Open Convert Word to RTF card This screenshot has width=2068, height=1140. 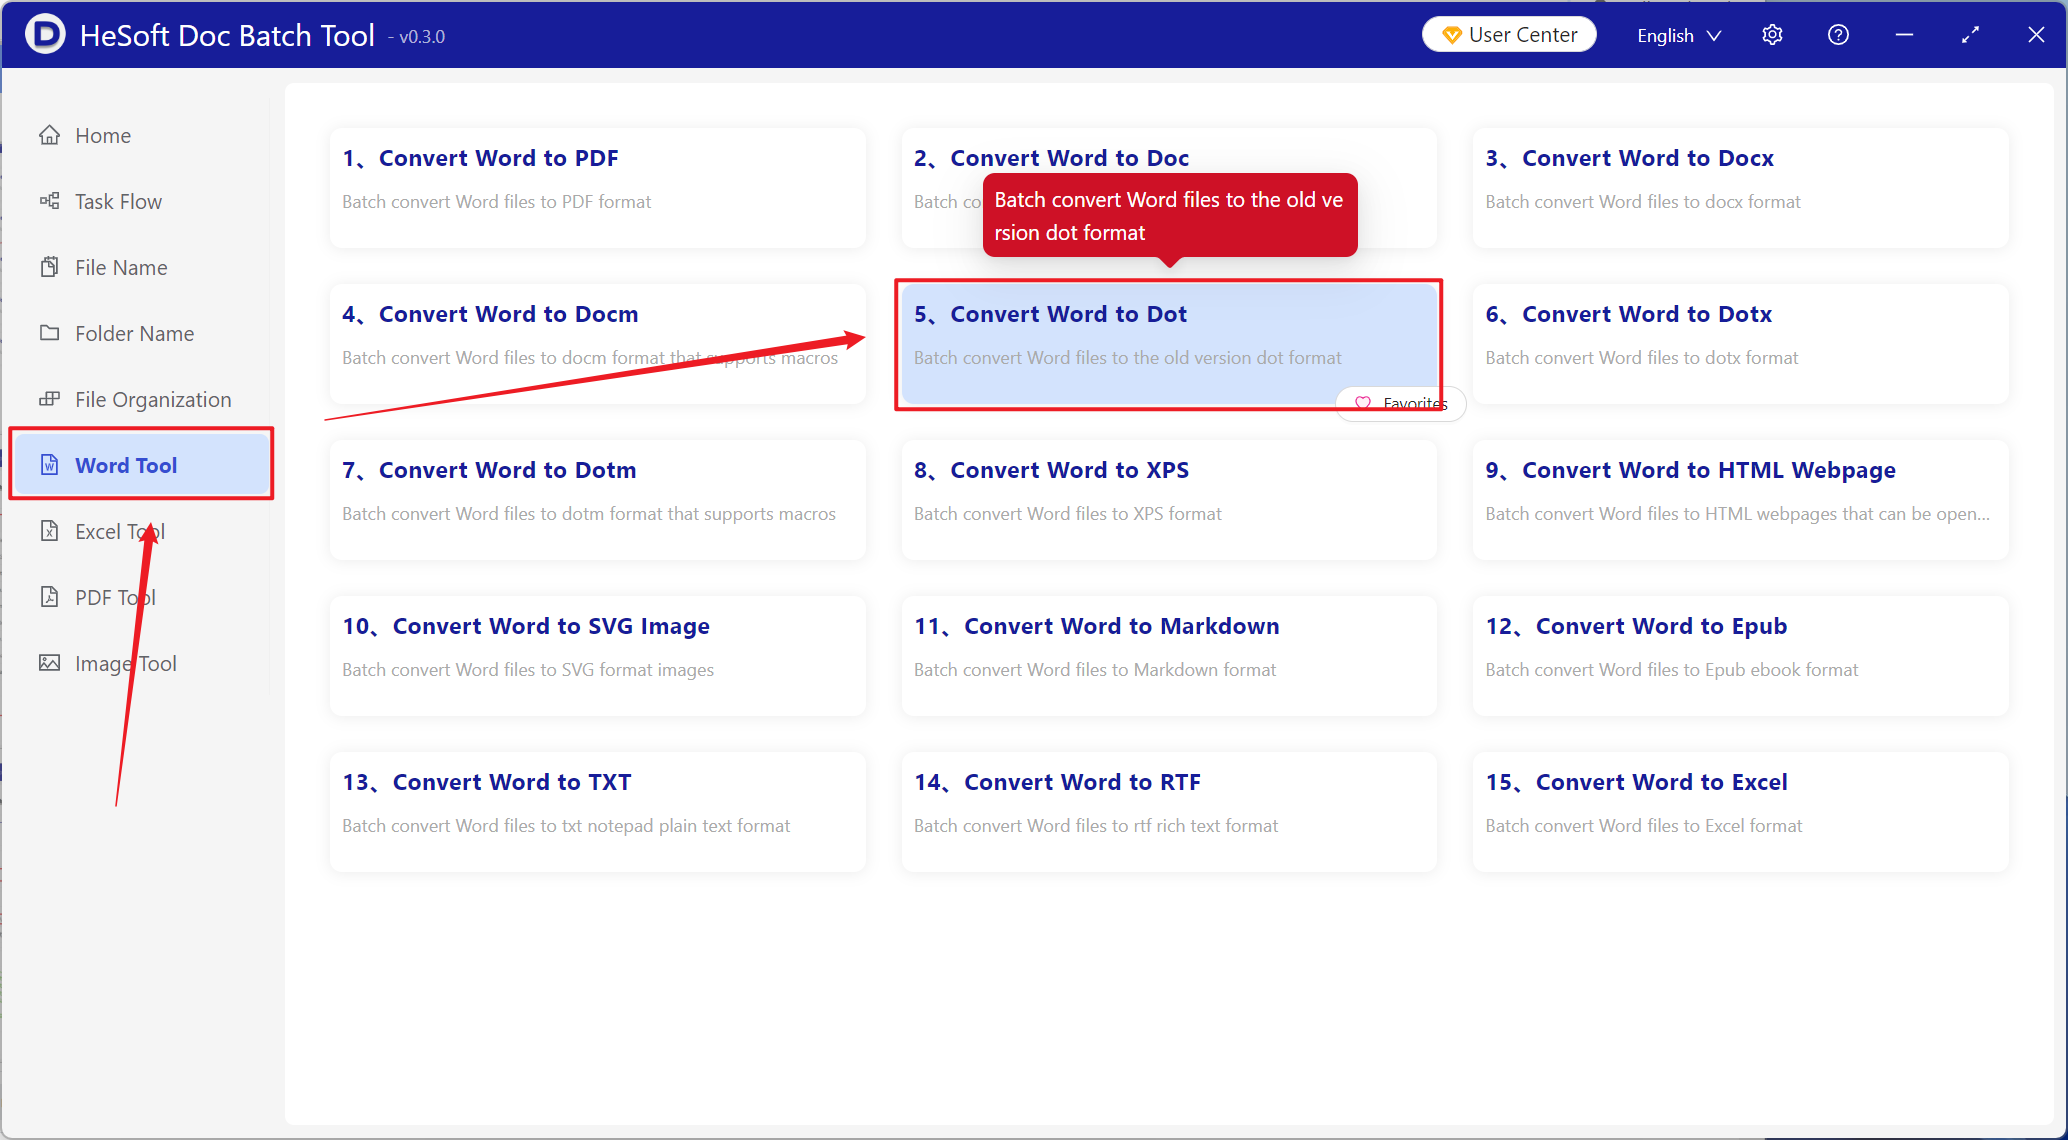[x=1169, y=812]
